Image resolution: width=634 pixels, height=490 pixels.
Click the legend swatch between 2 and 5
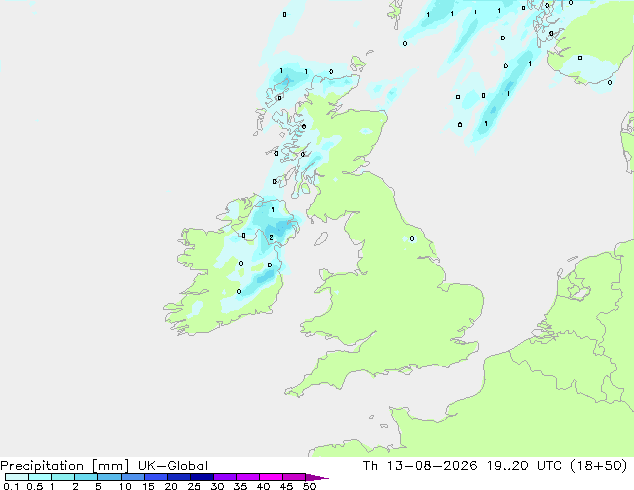(x=86, y=477)
